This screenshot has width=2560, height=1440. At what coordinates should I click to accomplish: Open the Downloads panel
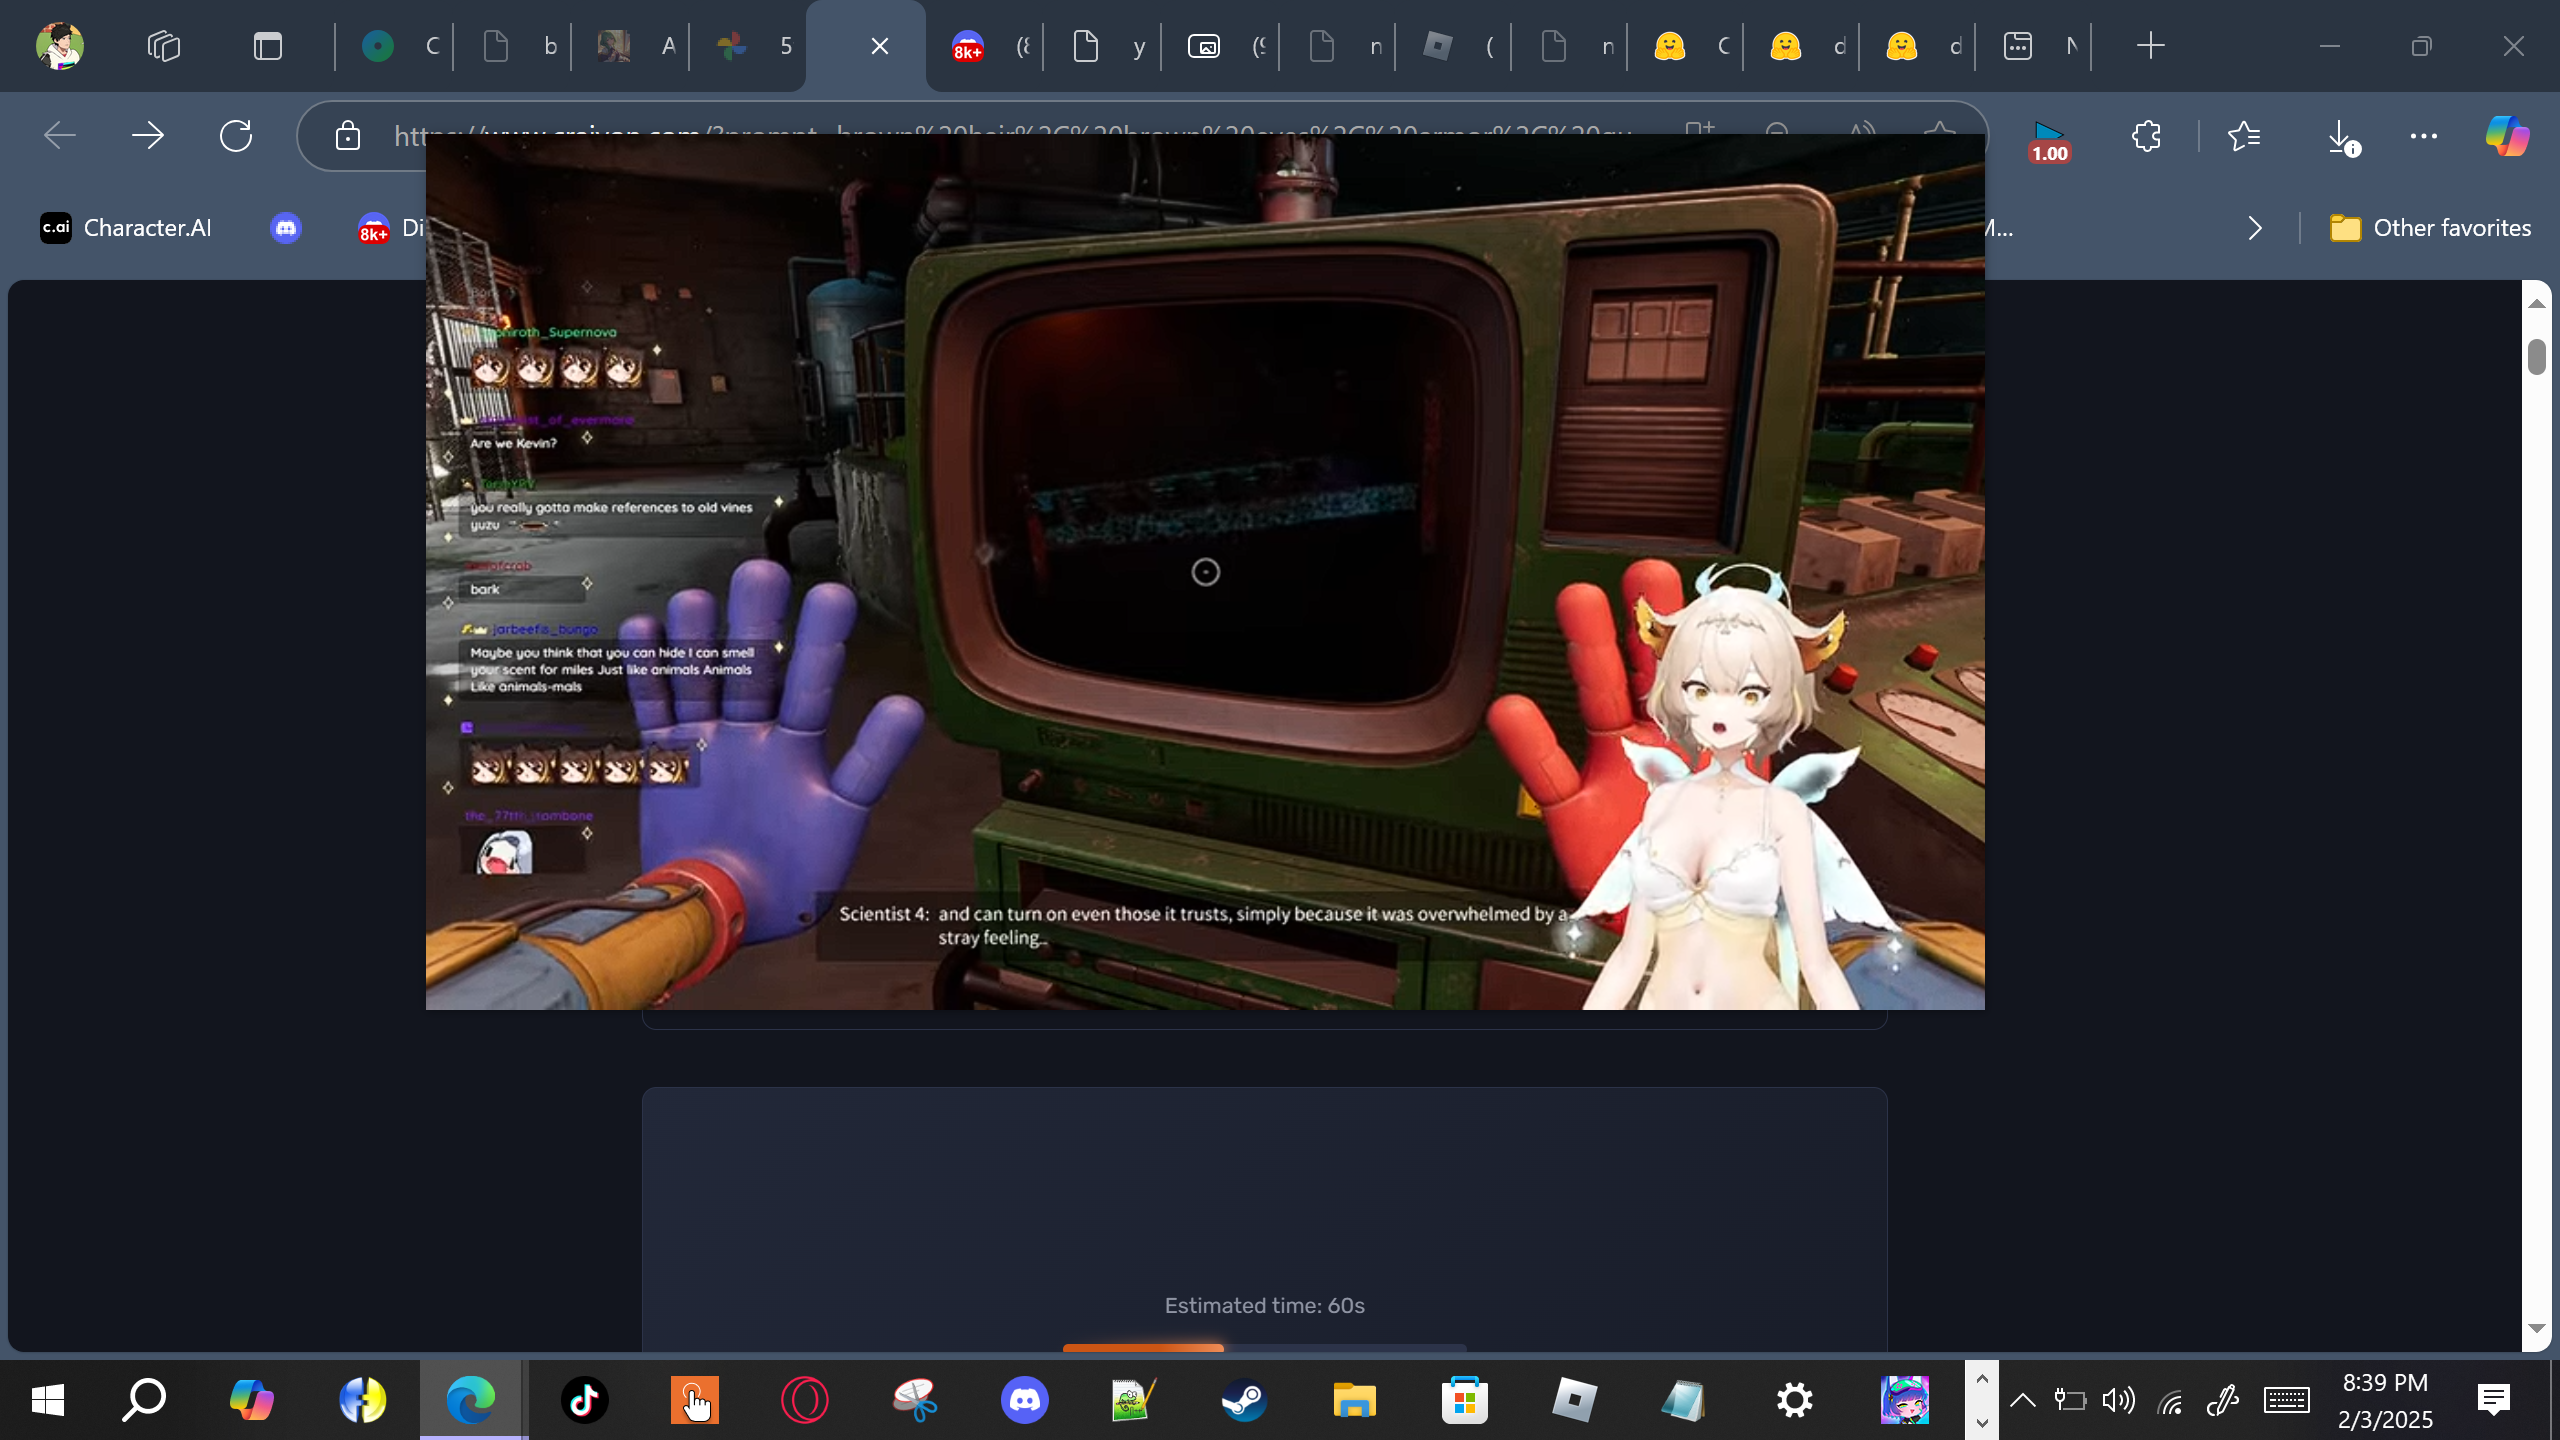pyautogui.click(x=2342, y=138)
